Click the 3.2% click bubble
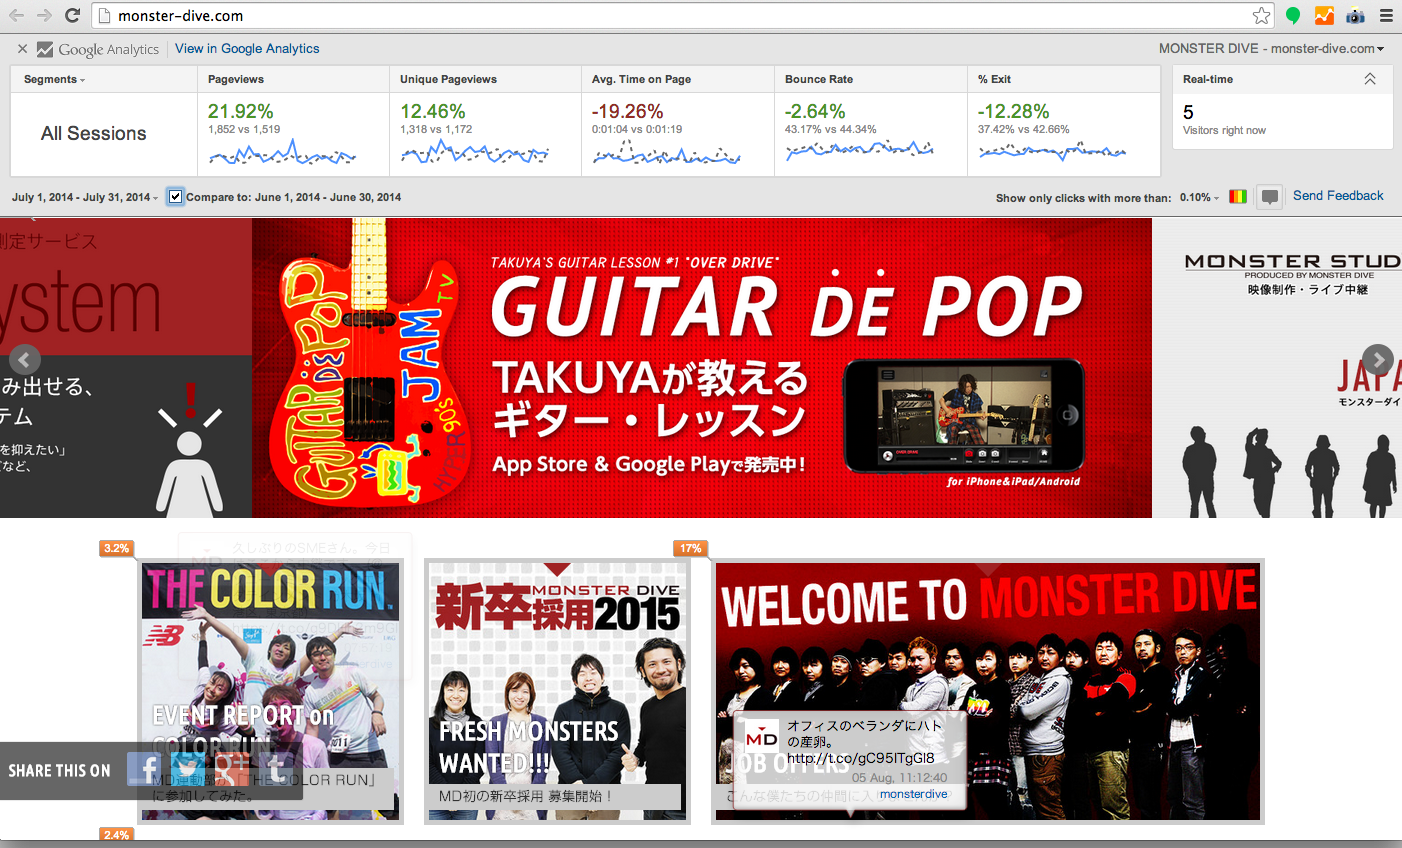Screen dimensions: 1402x848 (x=116, y=548)
